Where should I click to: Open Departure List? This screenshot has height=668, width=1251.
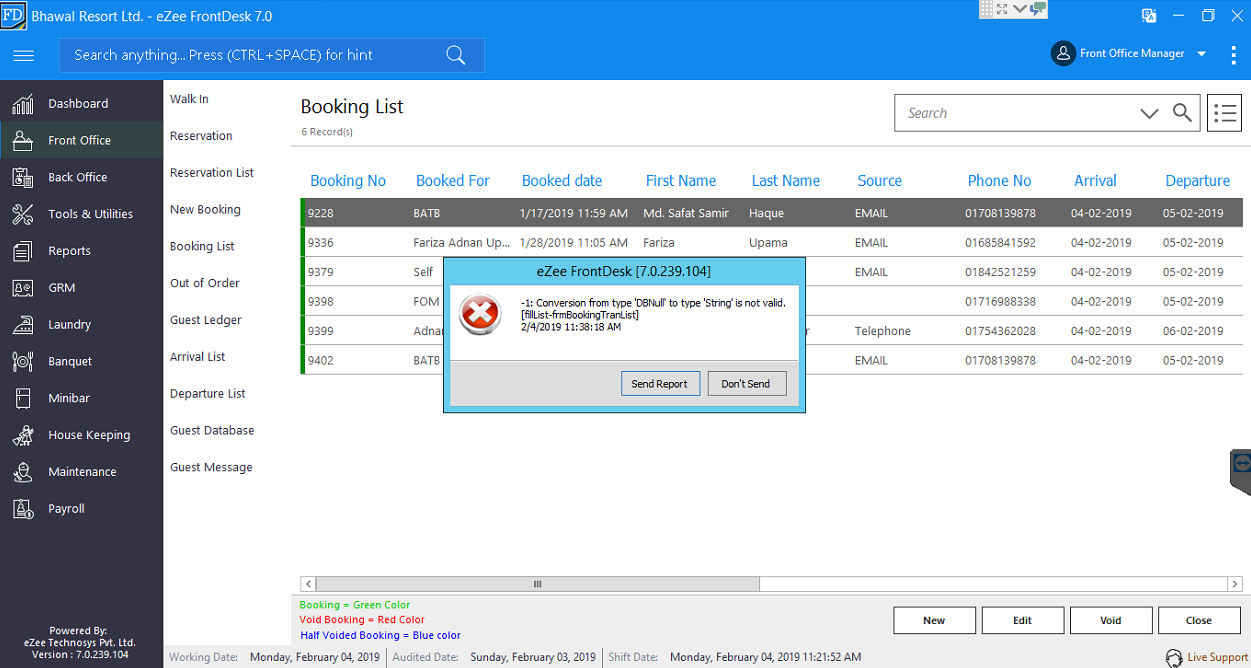tap(208, 394)
